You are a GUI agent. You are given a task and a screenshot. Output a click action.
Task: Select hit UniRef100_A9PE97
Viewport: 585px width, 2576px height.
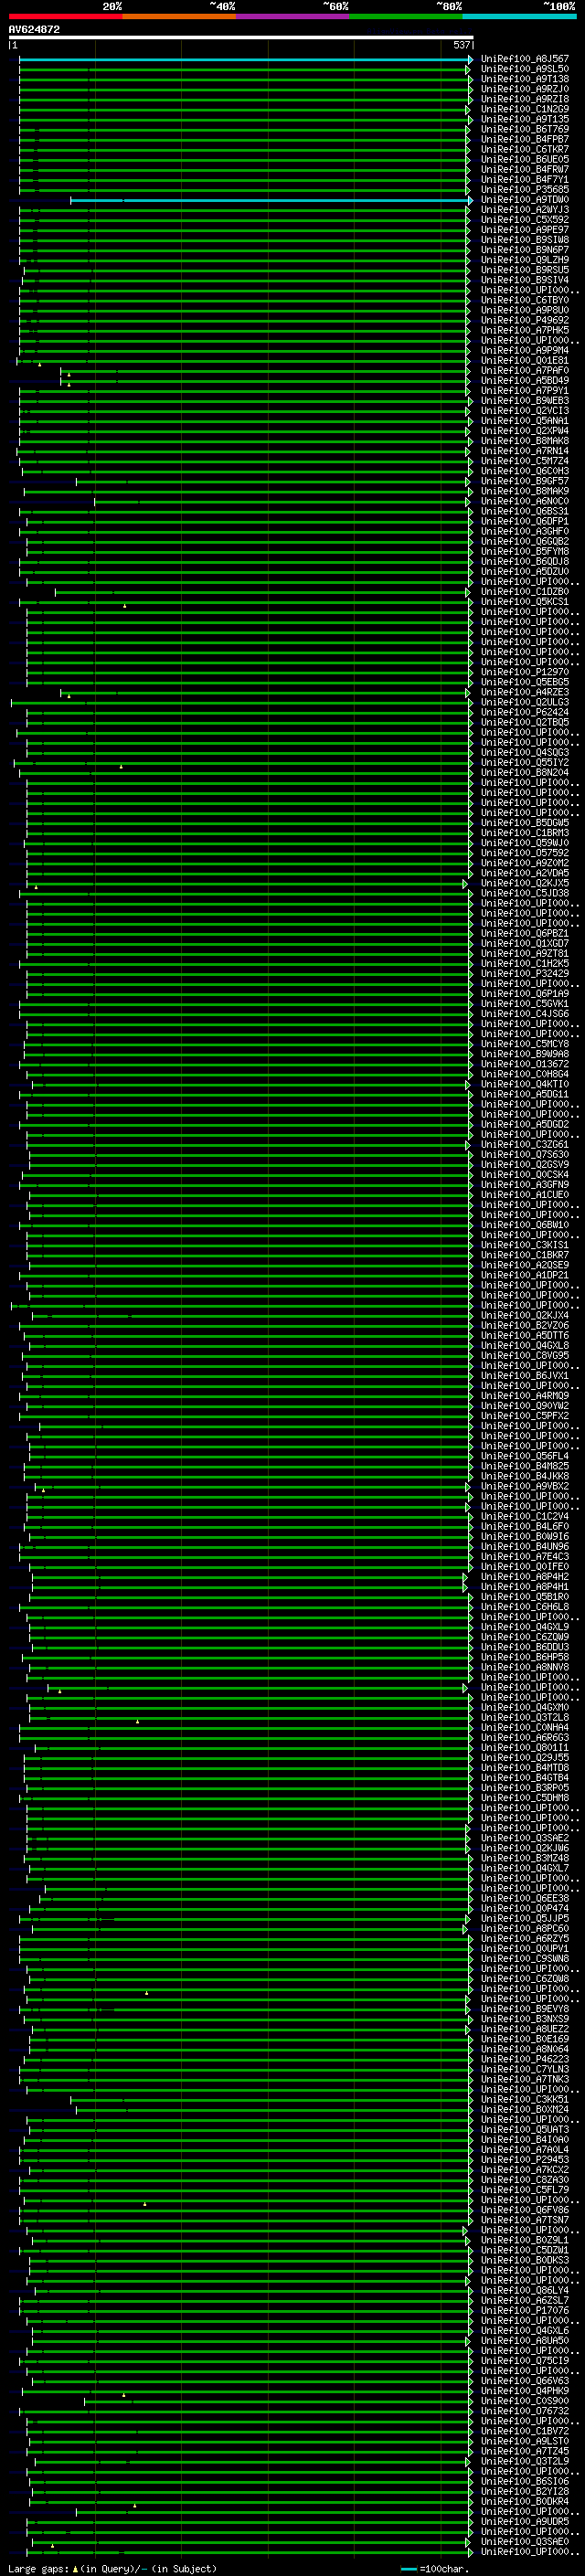(525, 230)
